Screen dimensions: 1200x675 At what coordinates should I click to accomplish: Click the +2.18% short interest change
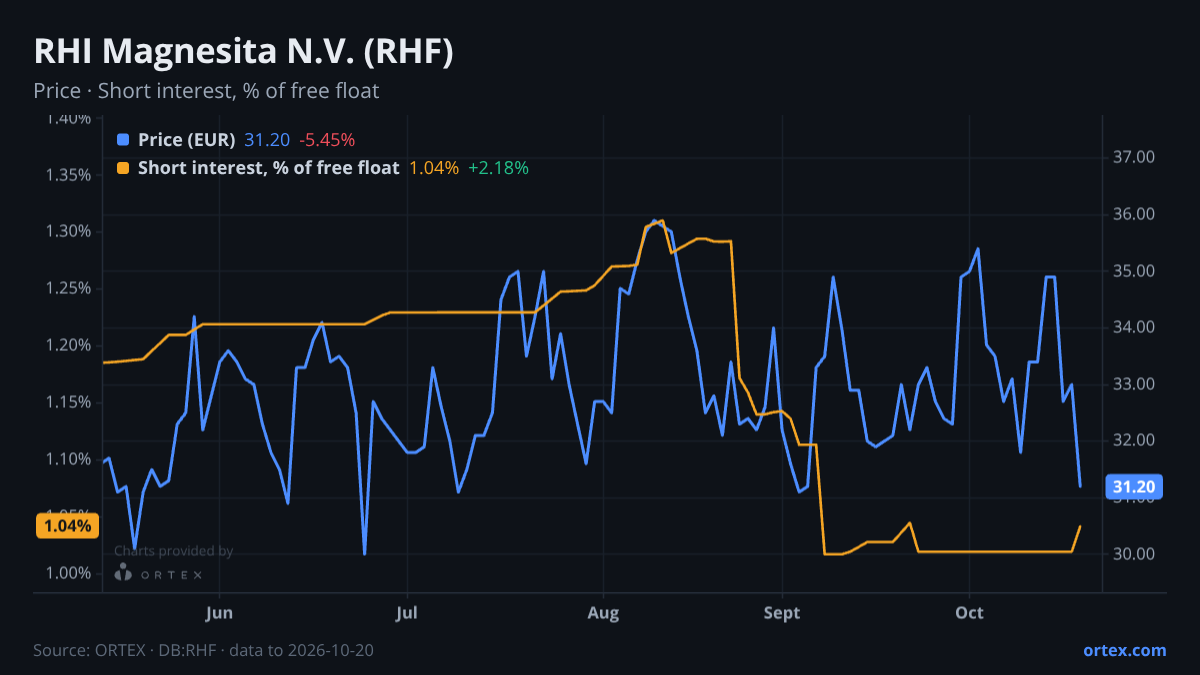click(x=498, y=168)
